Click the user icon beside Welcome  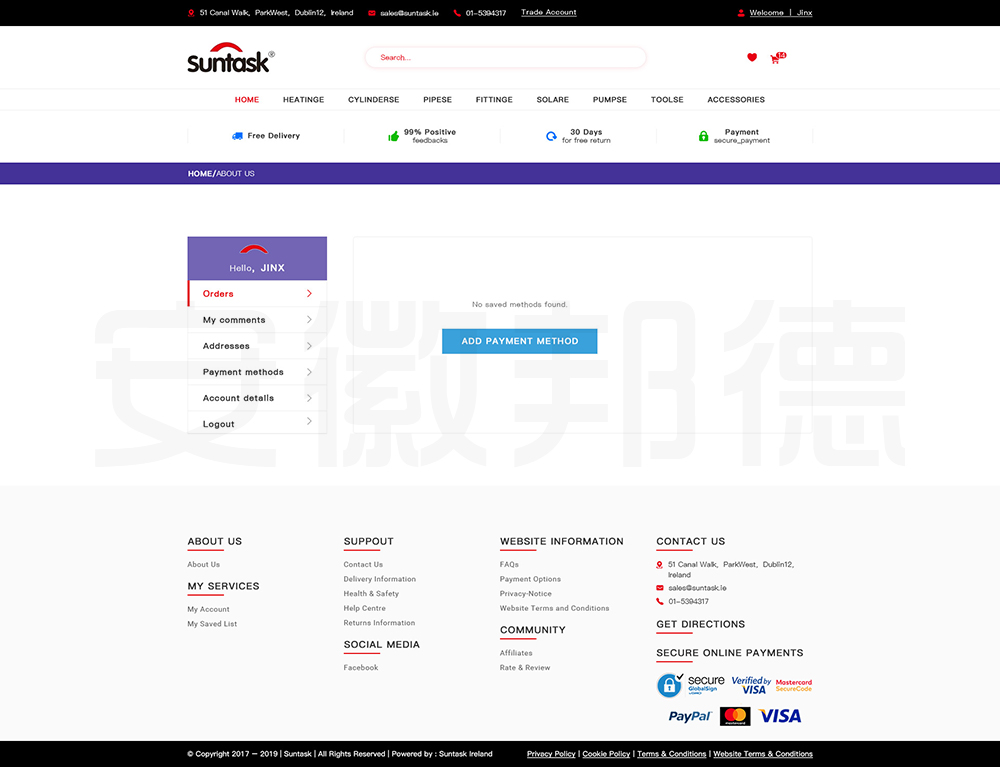[741, 13]
